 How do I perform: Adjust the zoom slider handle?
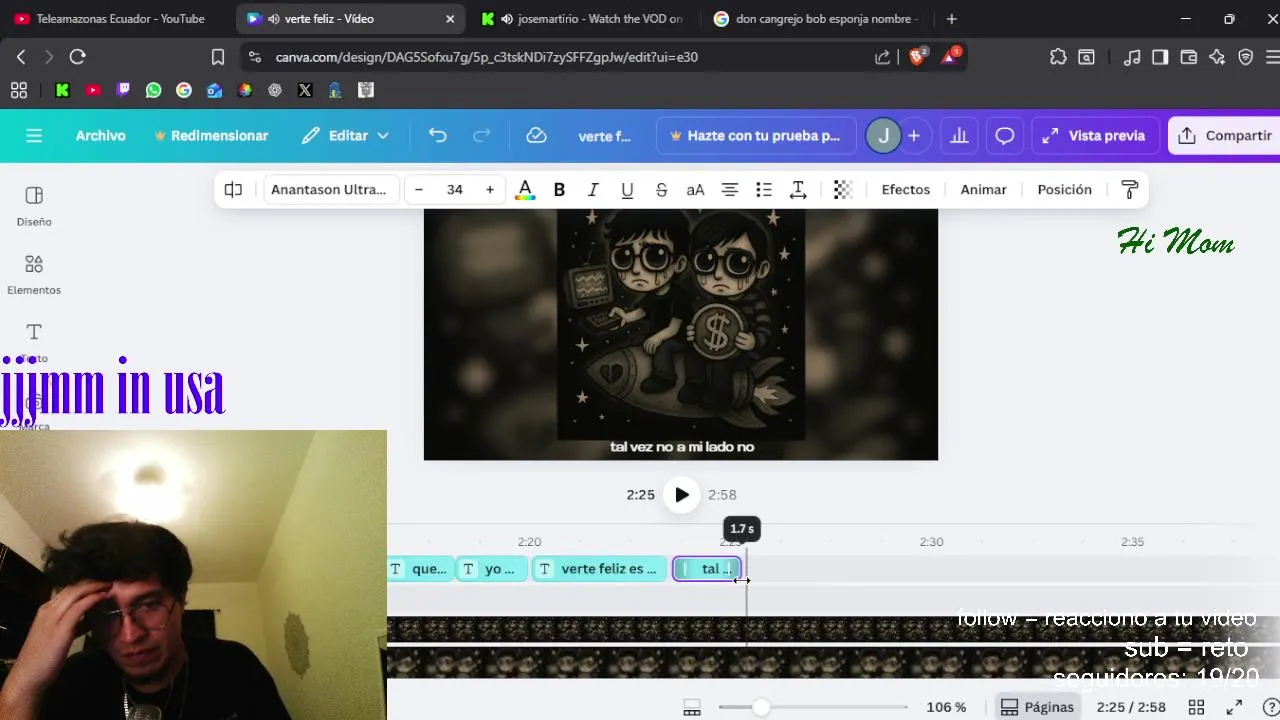click(x=761, y=708)
